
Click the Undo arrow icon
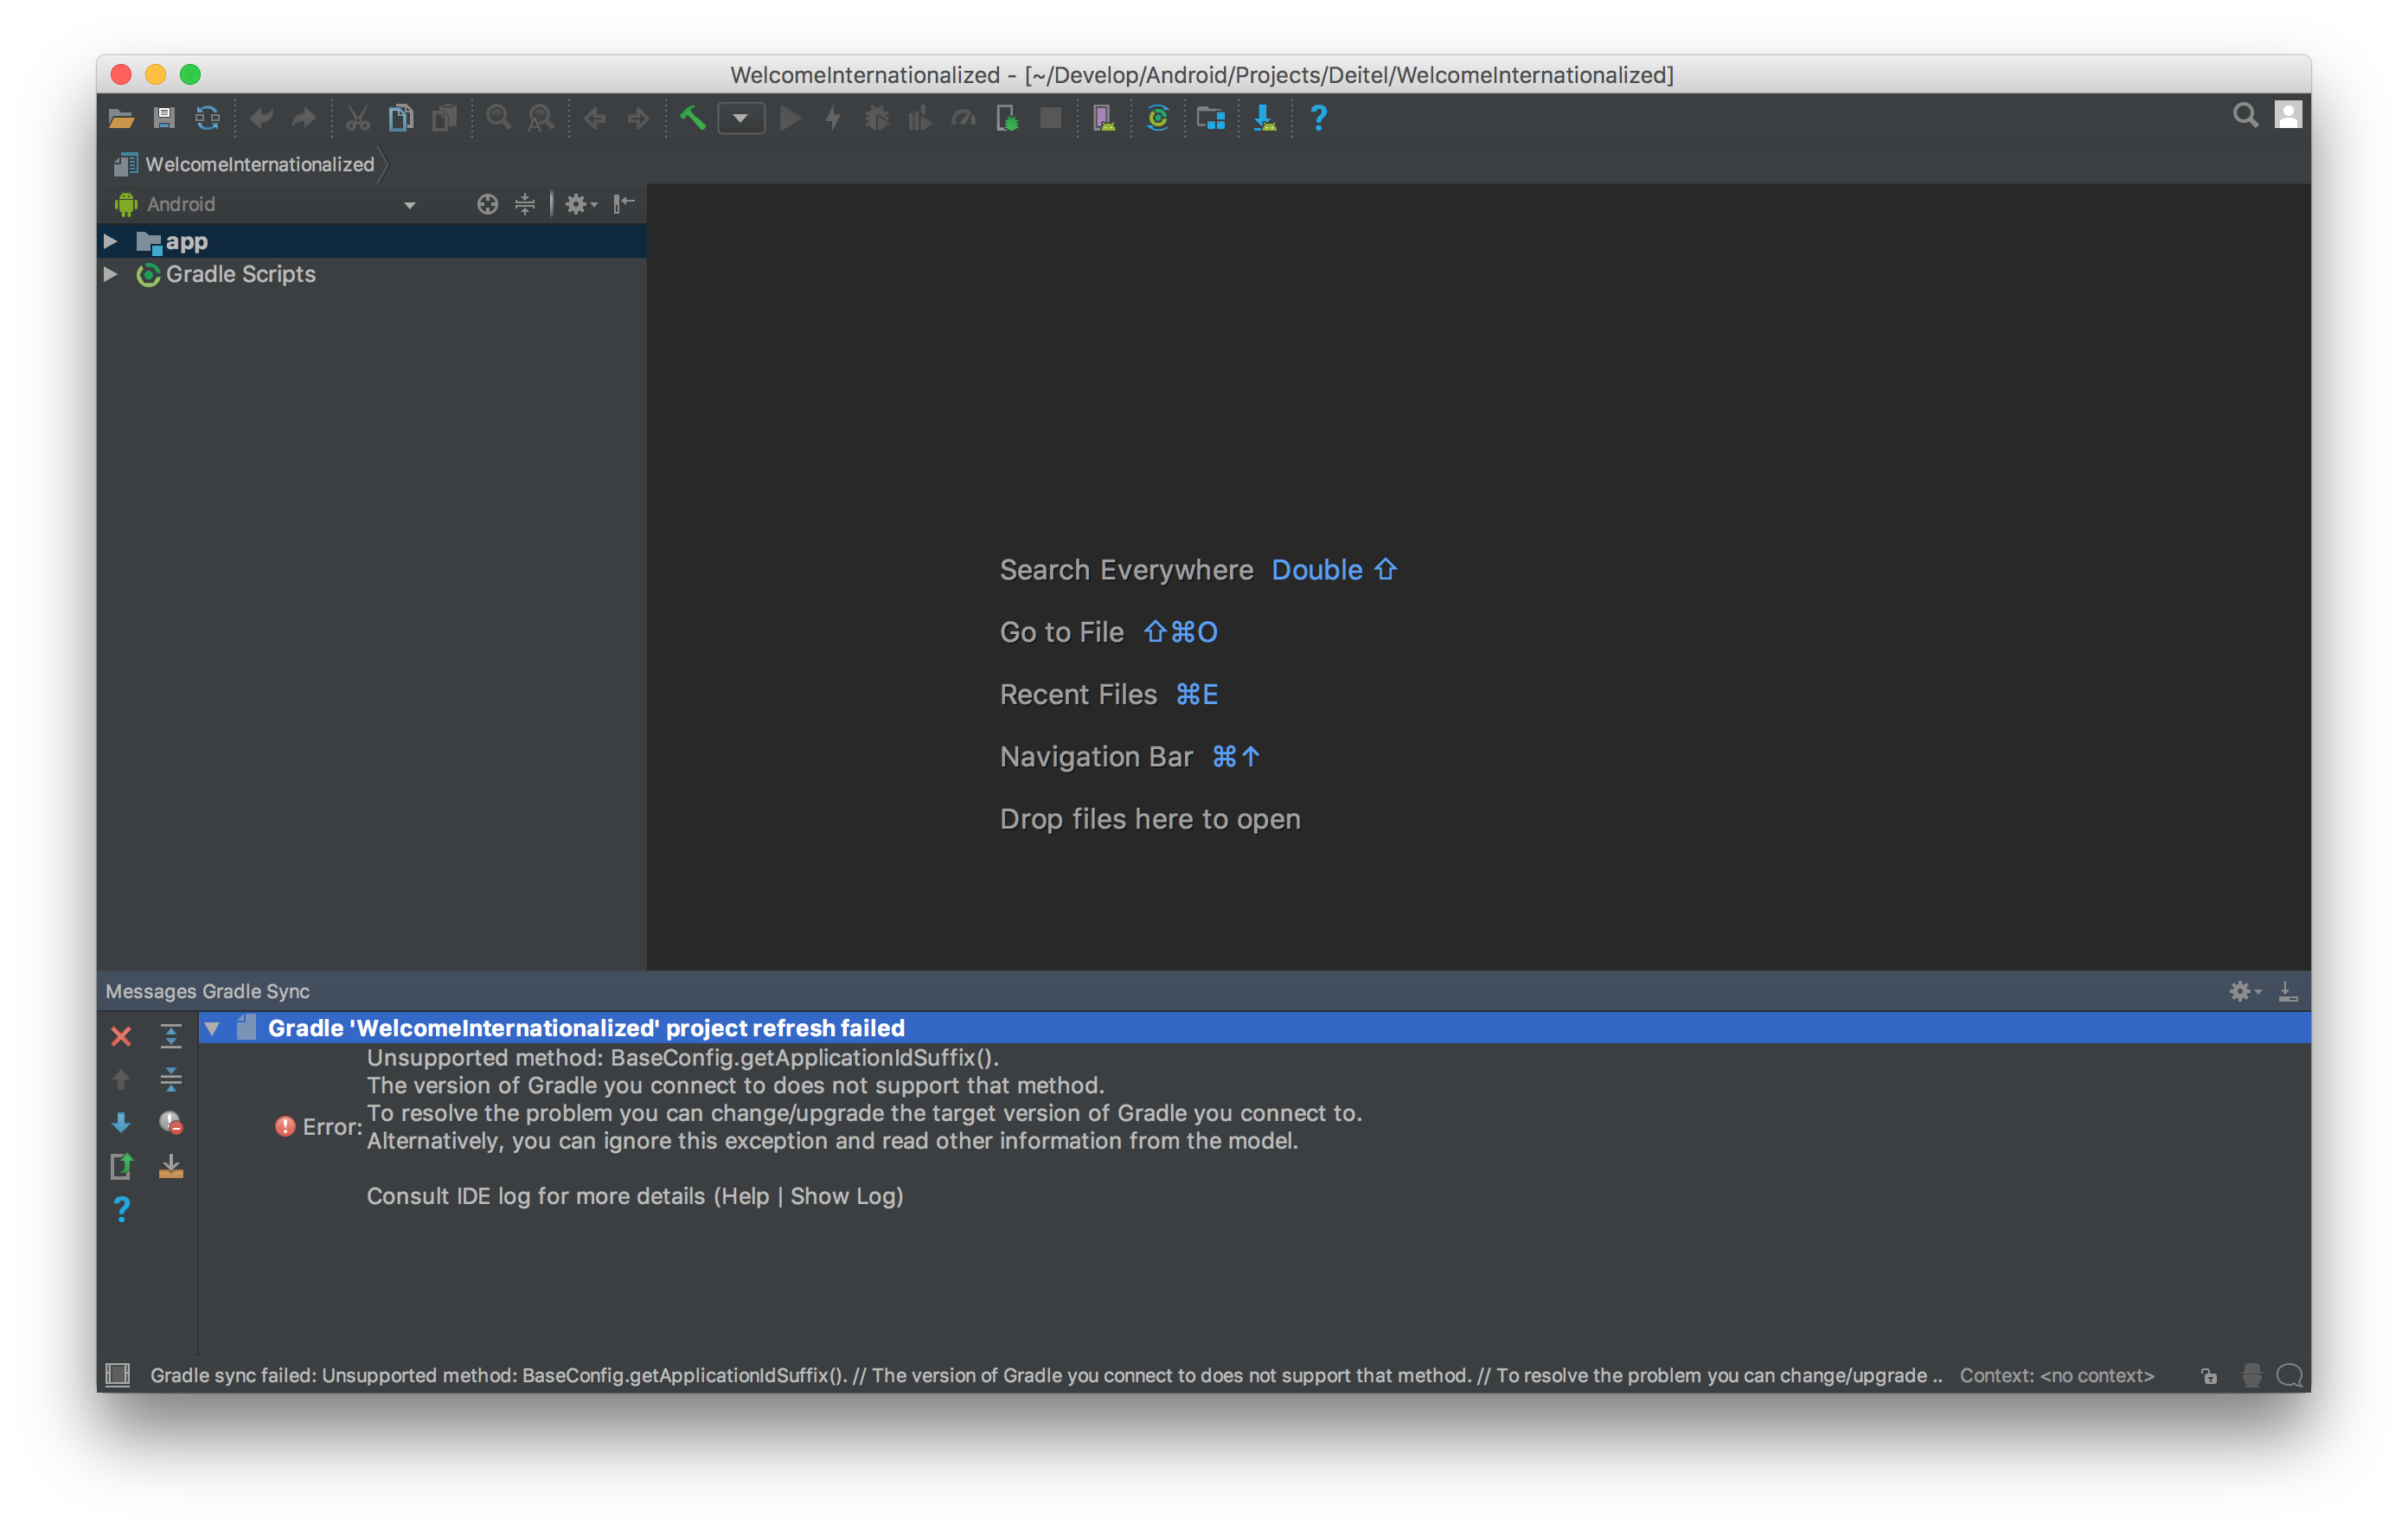pos(261,119)
